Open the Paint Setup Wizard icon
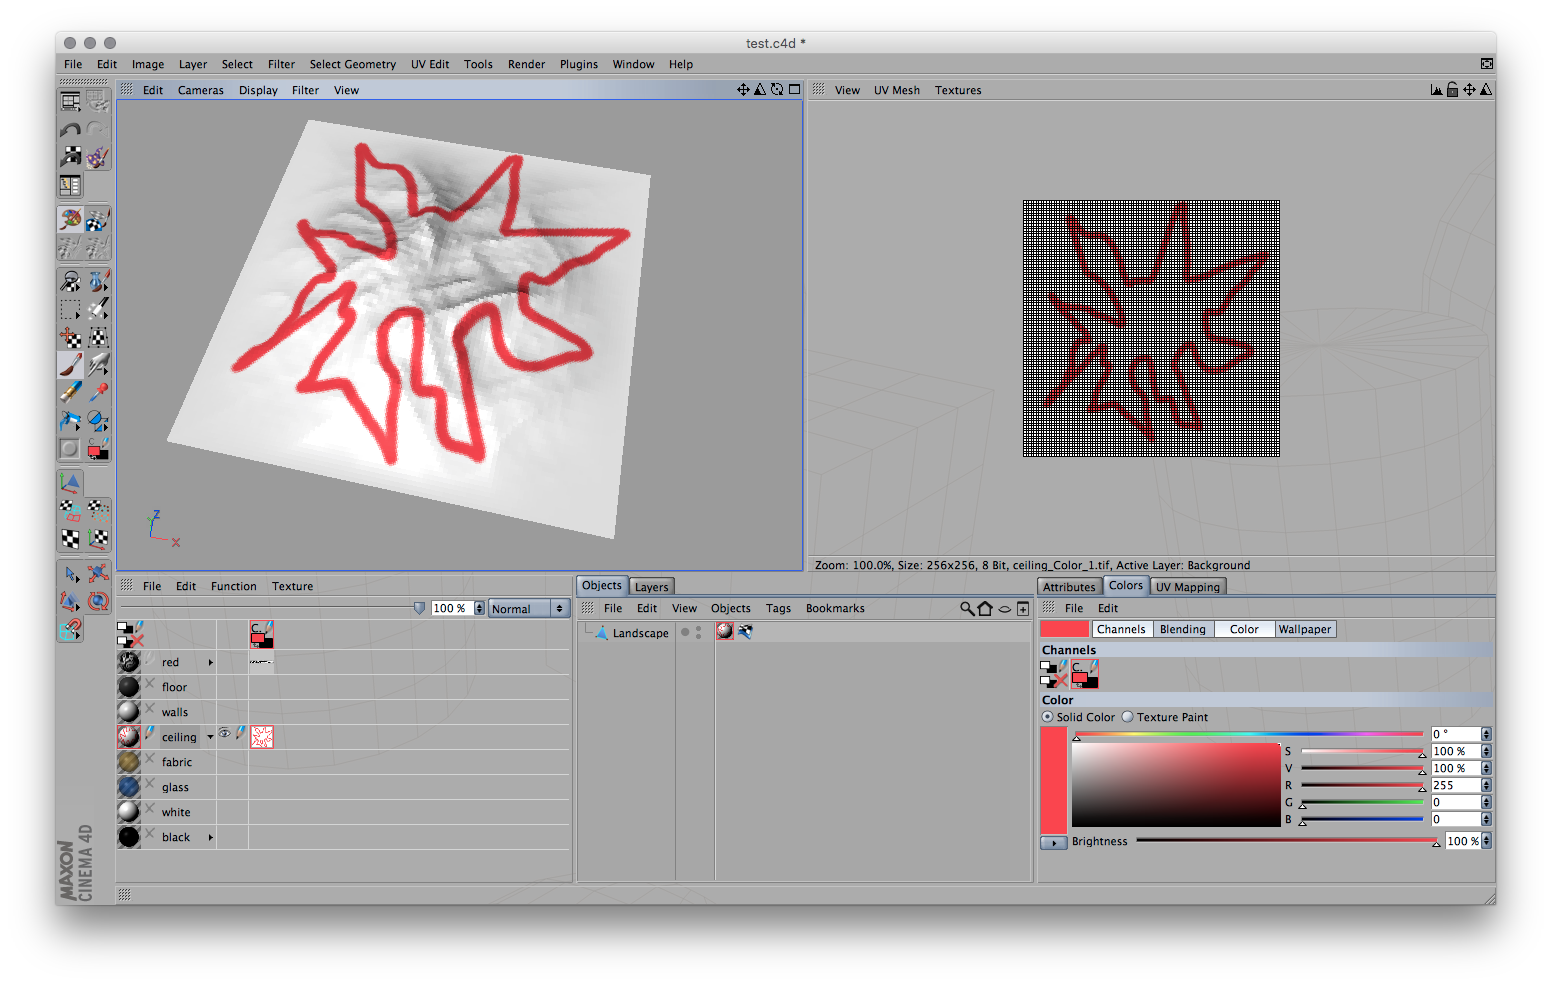 pyautogui.click(x=97, y=157)
